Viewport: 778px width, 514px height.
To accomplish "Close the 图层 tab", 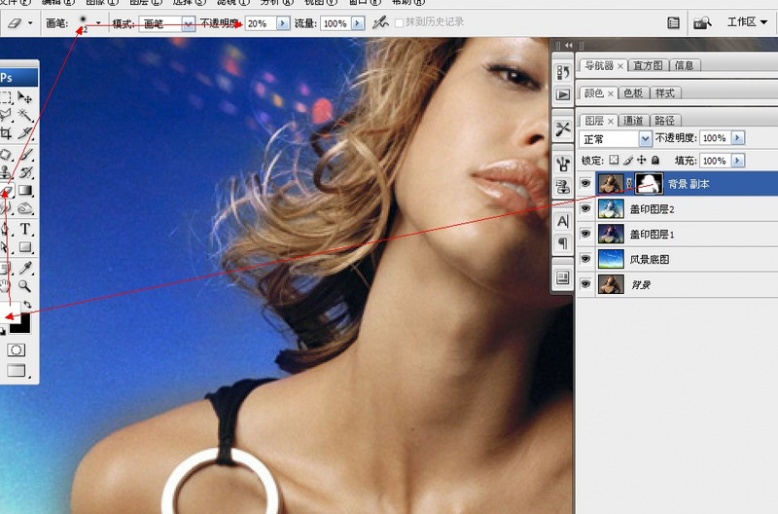I will point(610,121).
